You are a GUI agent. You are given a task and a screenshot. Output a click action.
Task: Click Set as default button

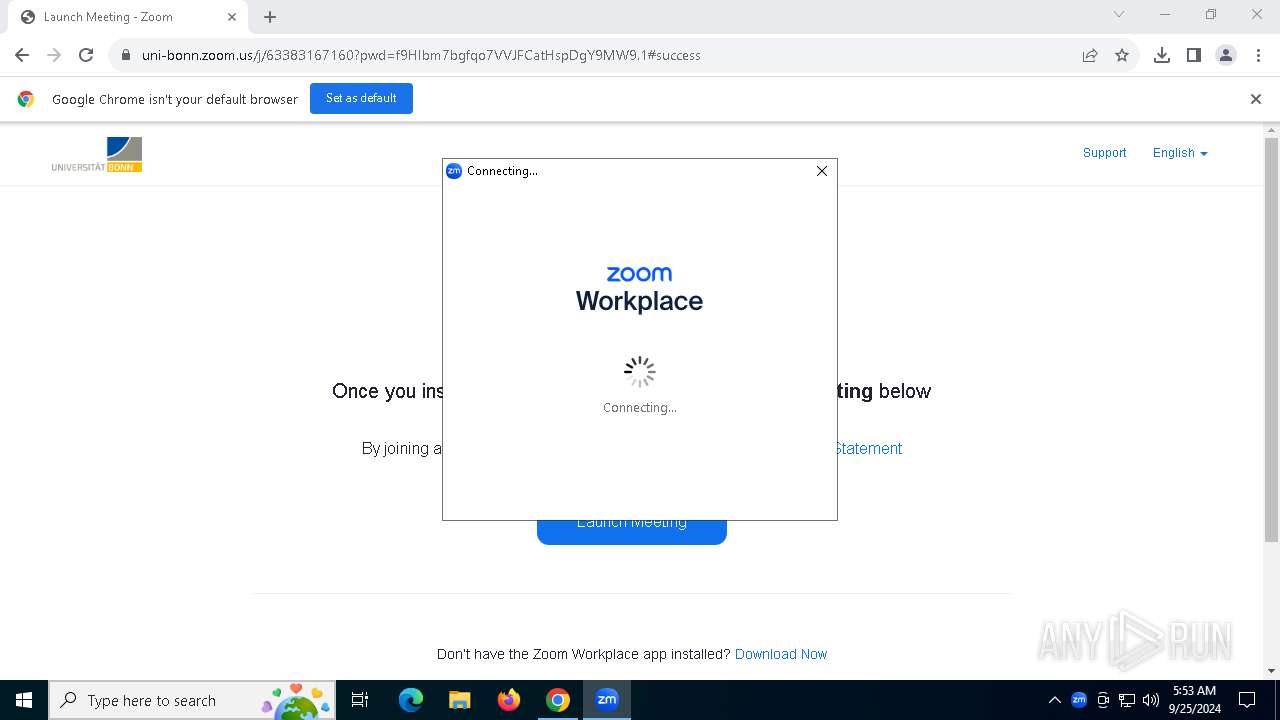pos(361,98)
